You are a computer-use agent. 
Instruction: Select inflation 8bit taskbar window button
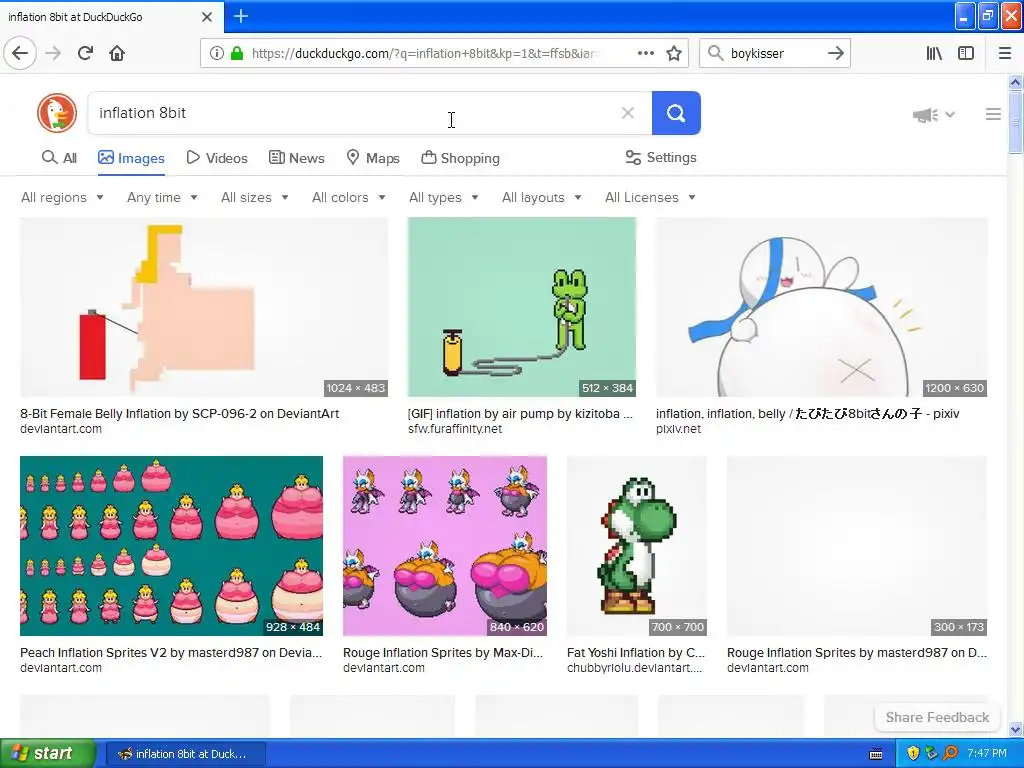(x=185, y=754)
